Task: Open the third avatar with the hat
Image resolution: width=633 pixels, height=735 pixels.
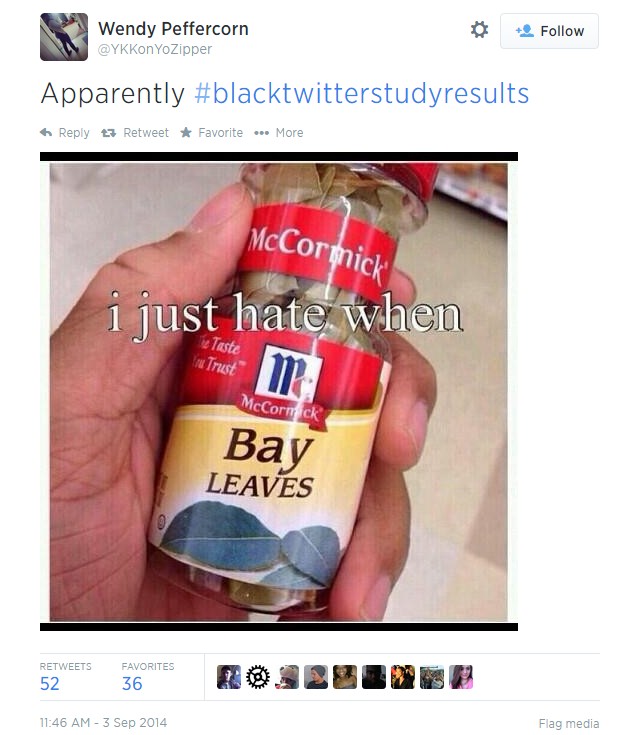Action: pyautogui.click(x=287, y=677)
